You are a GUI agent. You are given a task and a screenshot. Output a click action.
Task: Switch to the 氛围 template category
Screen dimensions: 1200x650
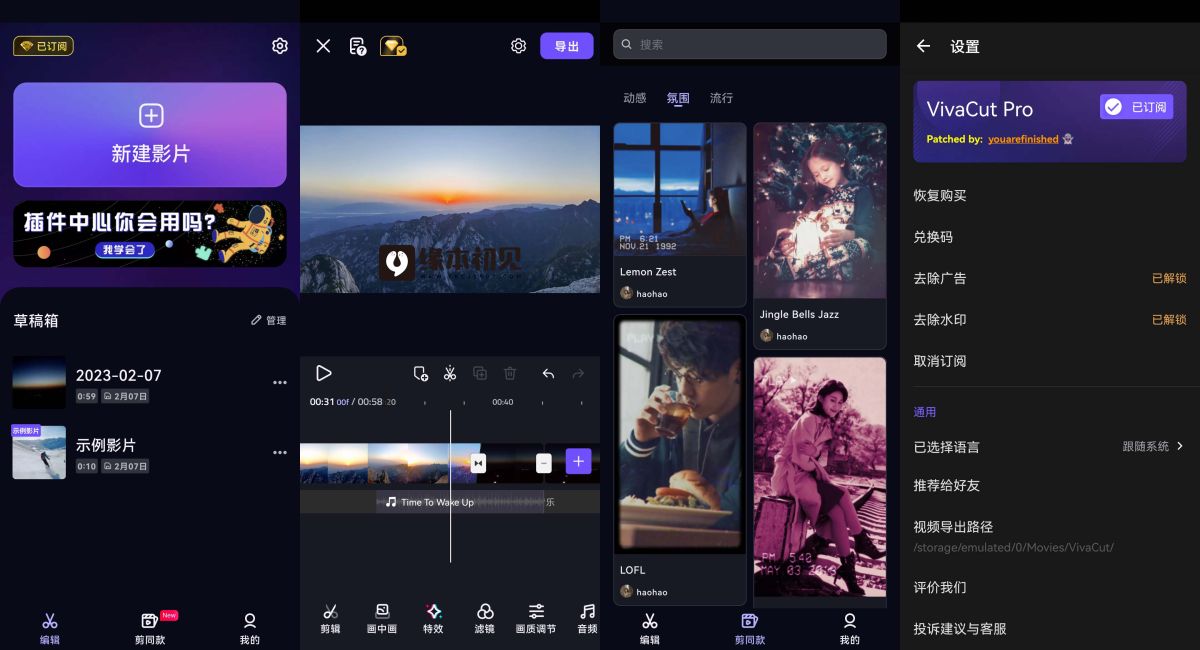pyautogui.click(x=678, y=98)
